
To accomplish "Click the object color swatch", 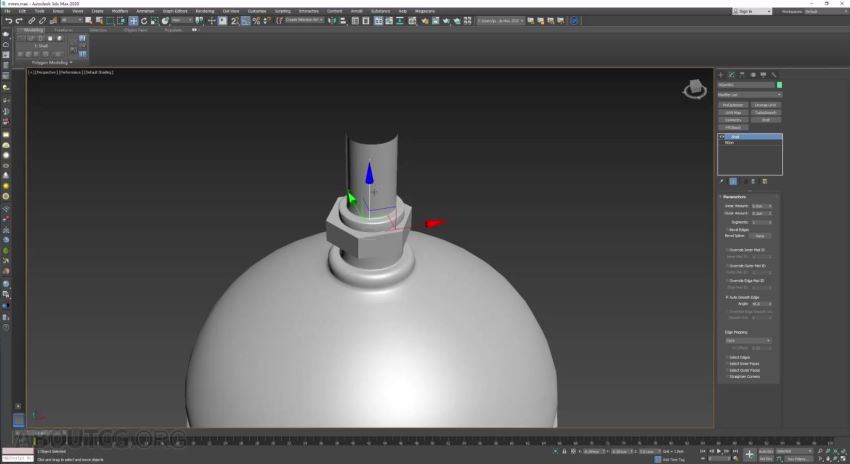I will tap(779, 85).
